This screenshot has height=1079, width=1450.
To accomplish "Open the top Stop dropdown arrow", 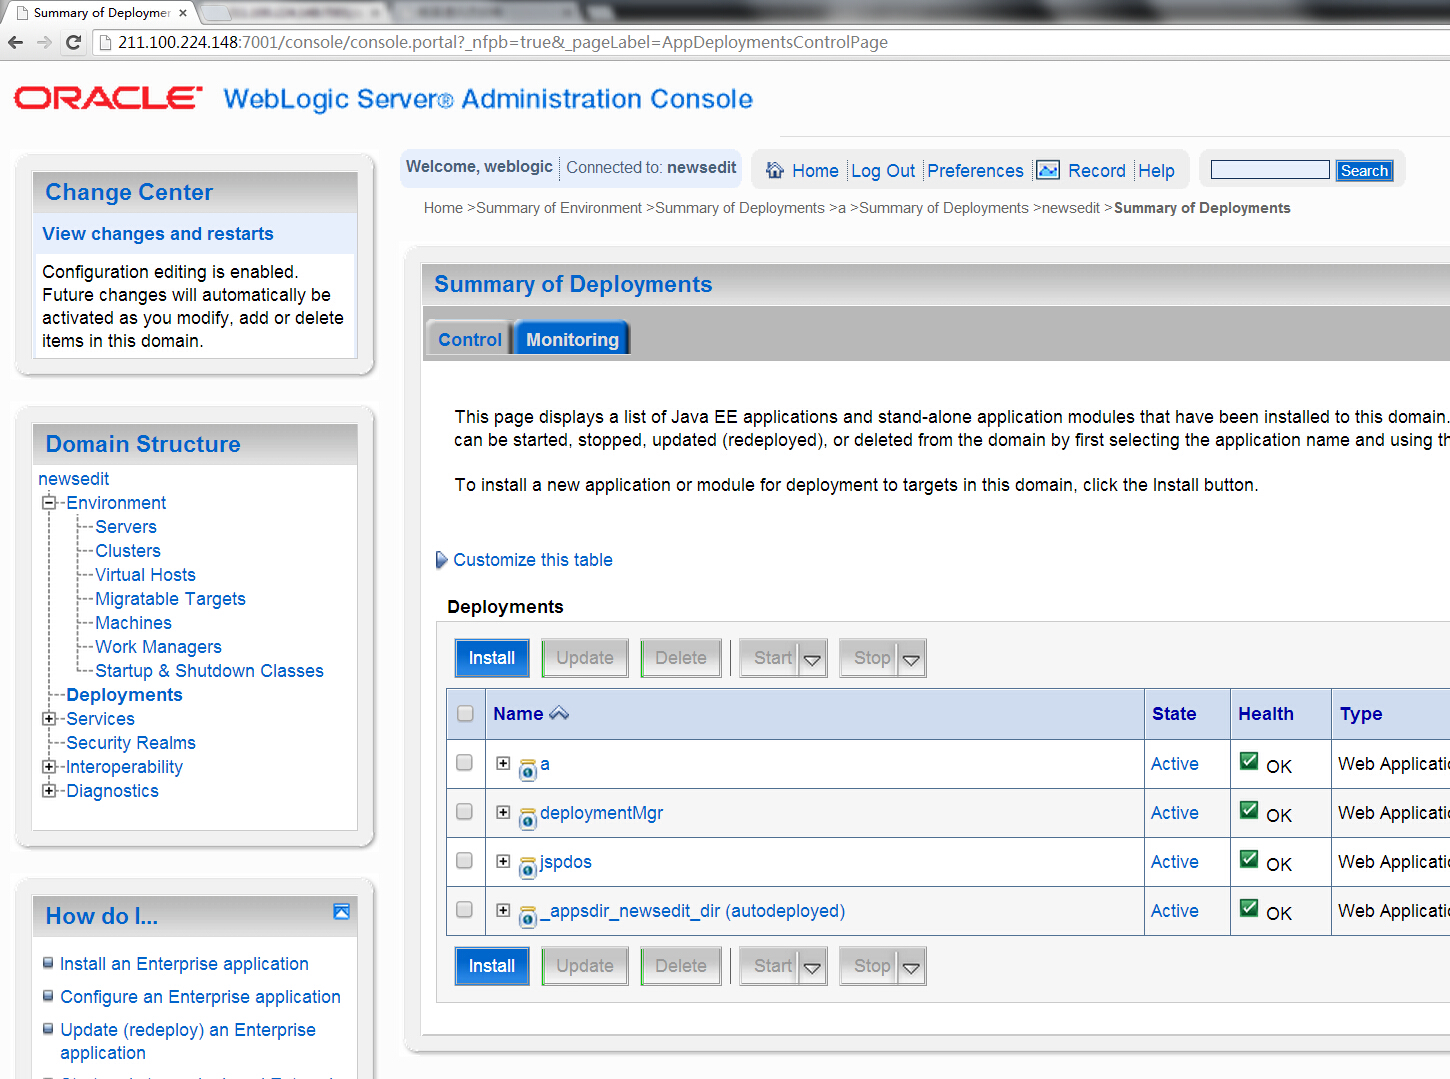I will [911, 658].
